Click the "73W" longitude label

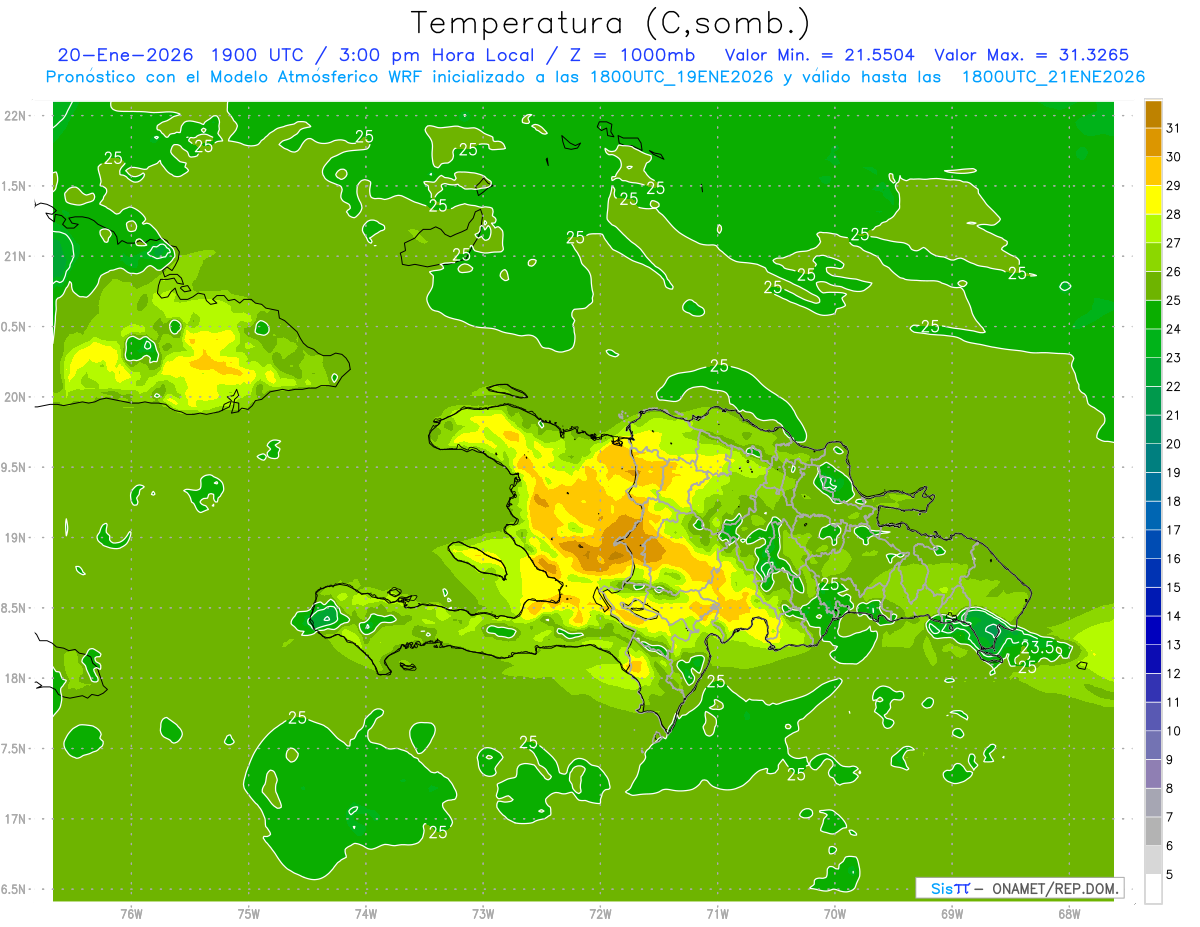click(x=483, y=913)
